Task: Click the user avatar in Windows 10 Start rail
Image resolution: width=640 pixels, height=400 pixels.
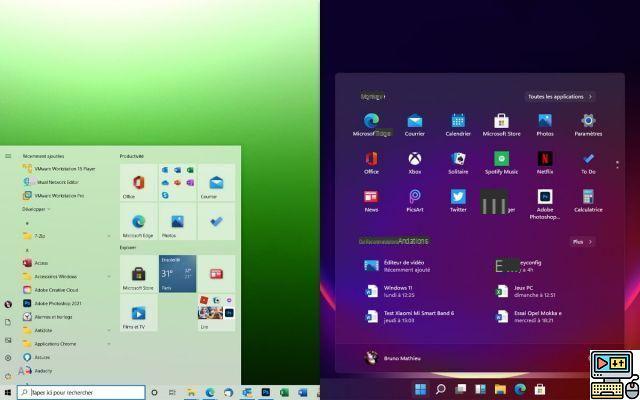Action: [x=8, y=304]
